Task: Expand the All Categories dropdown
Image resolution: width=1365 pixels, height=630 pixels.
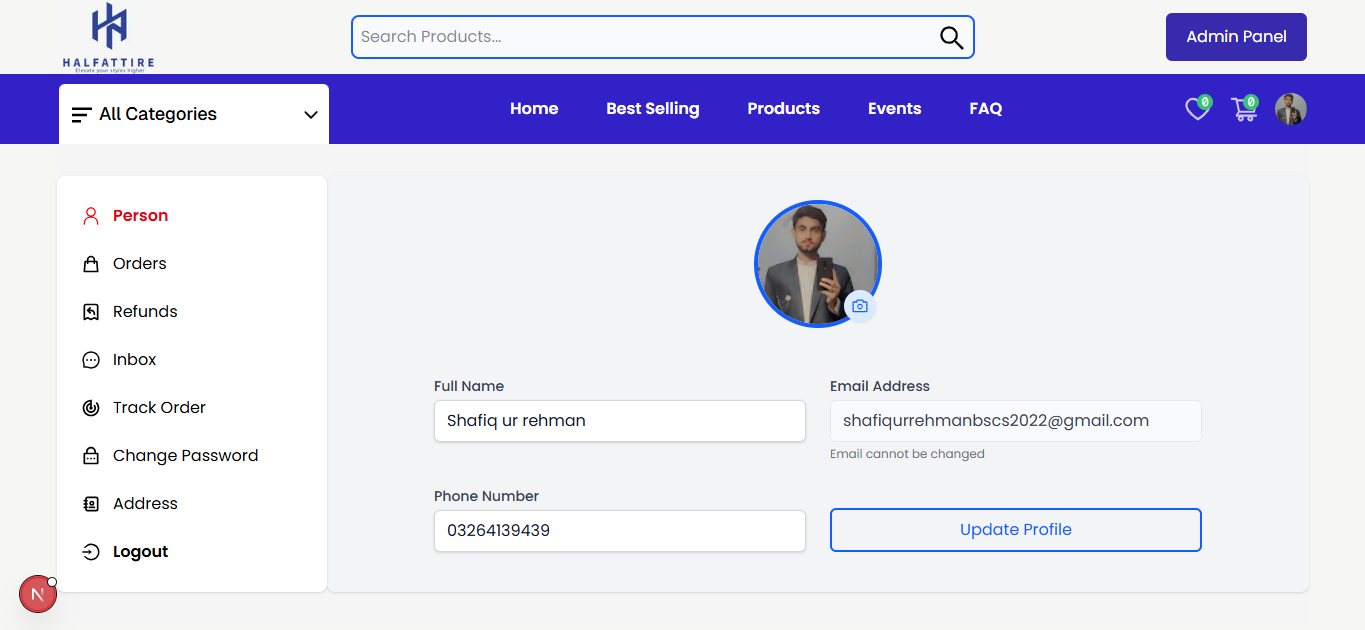Action: click(193, 114)
